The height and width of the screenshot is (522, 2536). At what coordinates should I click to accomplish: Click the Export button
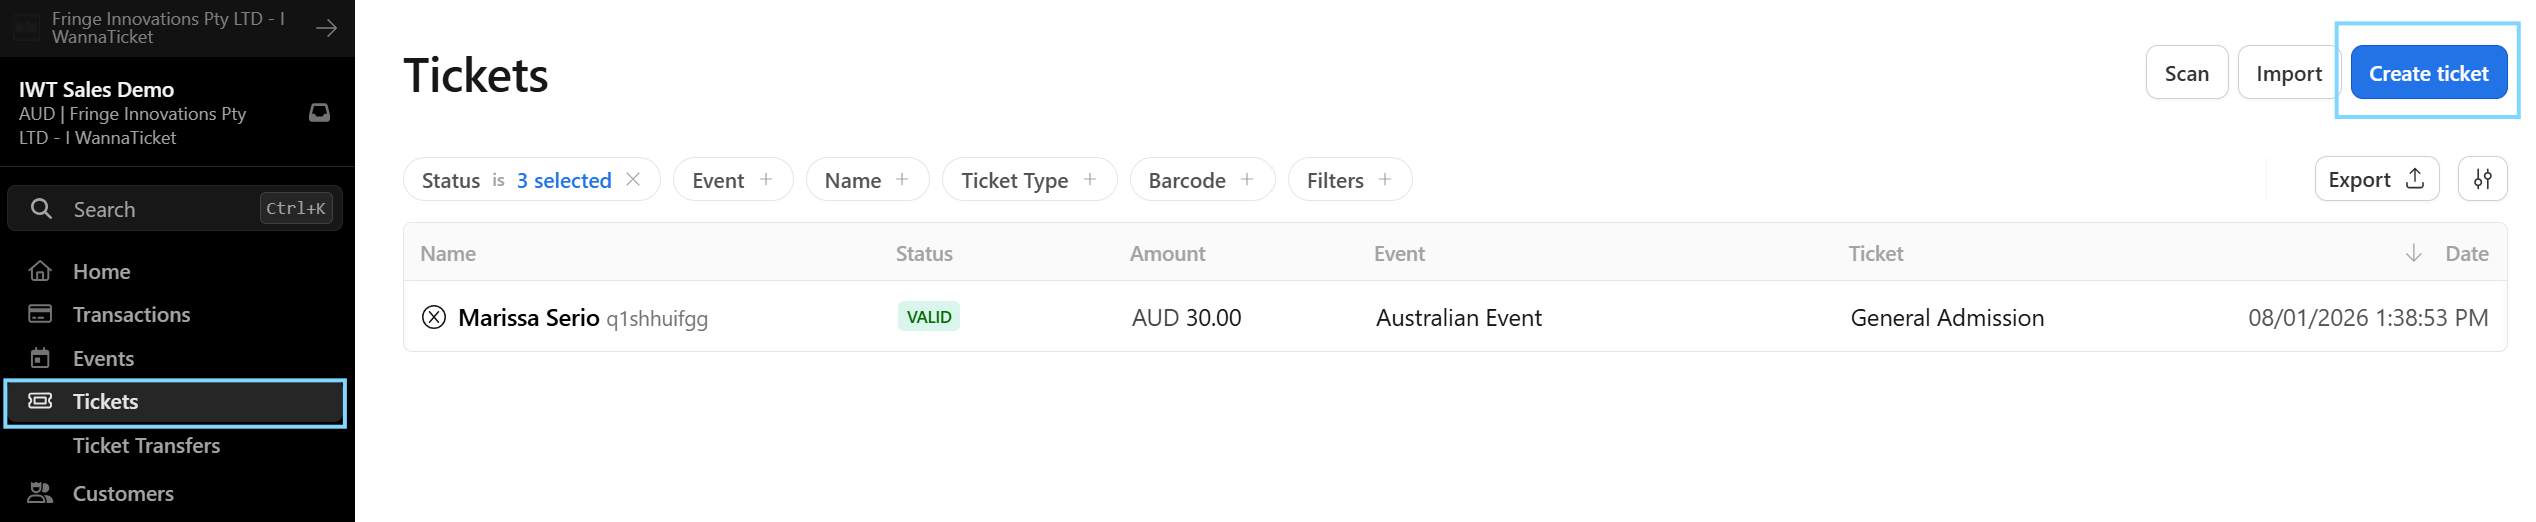click(x=2375, y=179)
